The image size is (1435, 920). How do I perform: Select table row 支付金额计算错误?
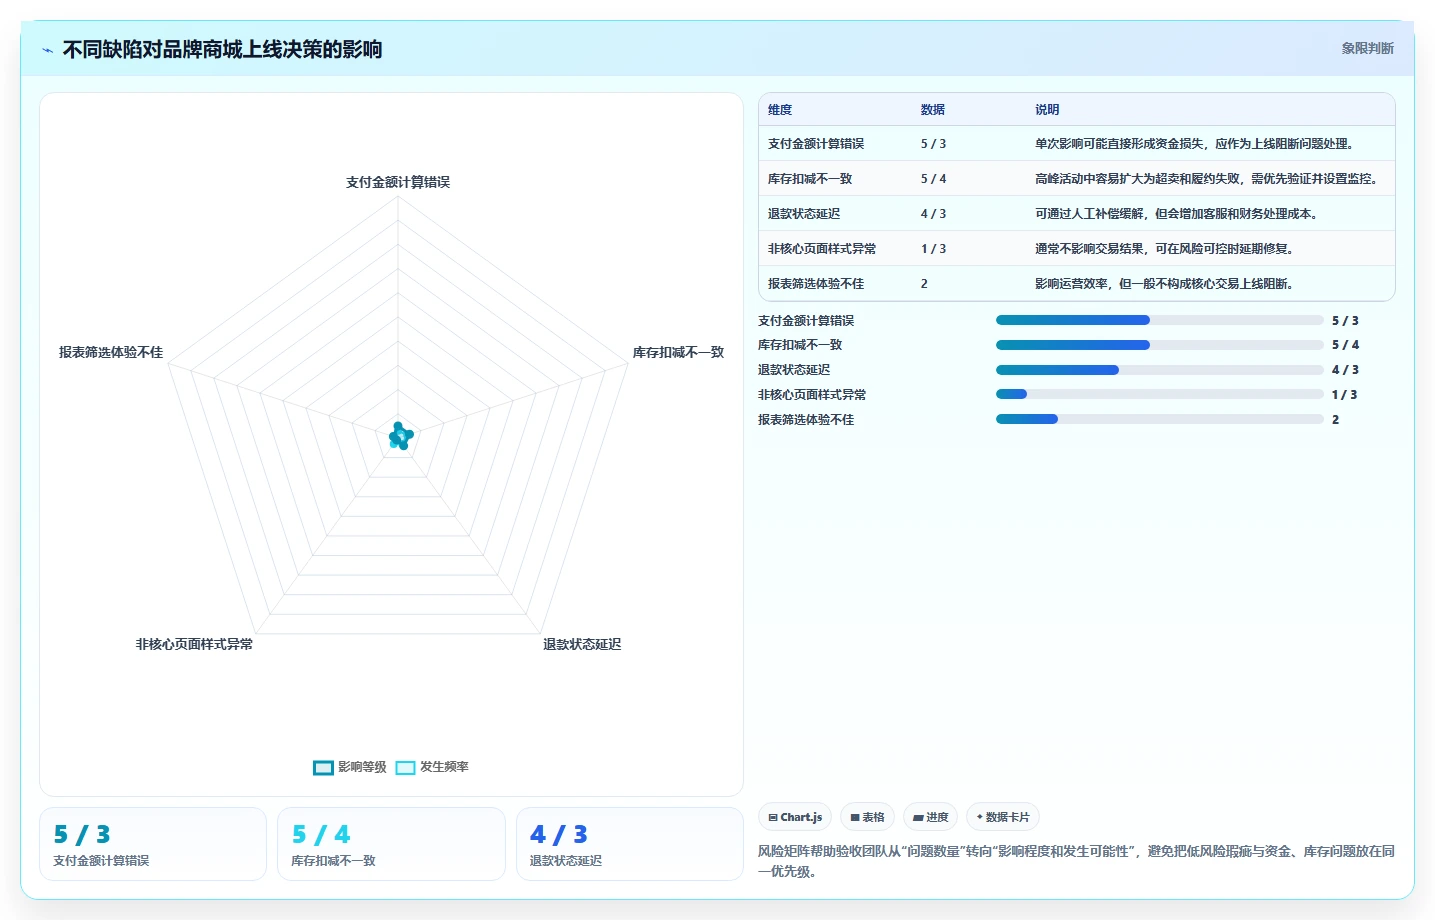tap(1077, 144)
